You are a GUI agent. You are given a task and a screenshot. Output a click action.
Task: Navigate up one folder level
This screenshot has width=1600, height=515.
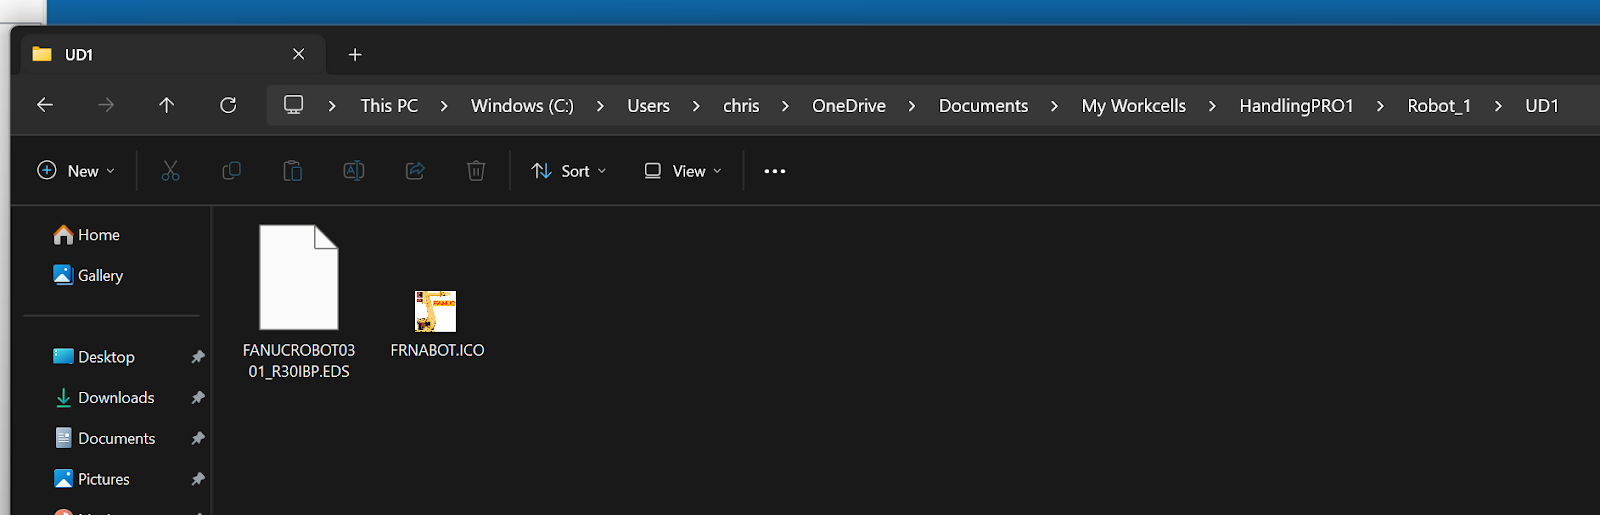167,105
